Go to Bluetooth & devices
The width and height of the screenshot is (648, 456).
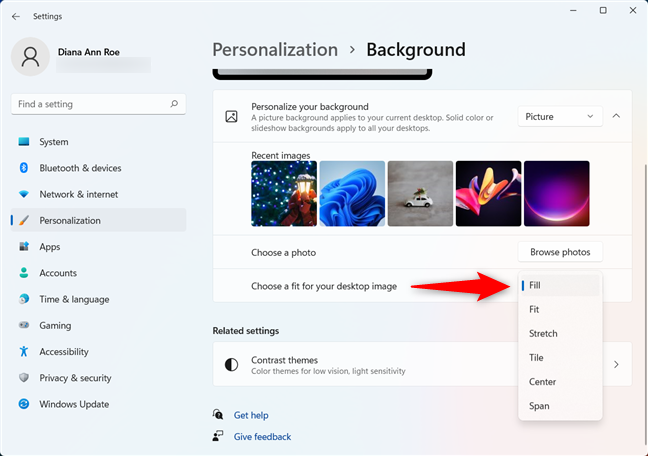98,168
